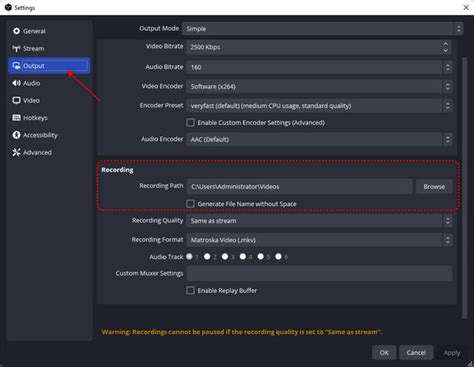Open the Encoder Preset dropdown
Viewport: 474px width, 367px height.
pyautogui.click(x=319, y=106)
